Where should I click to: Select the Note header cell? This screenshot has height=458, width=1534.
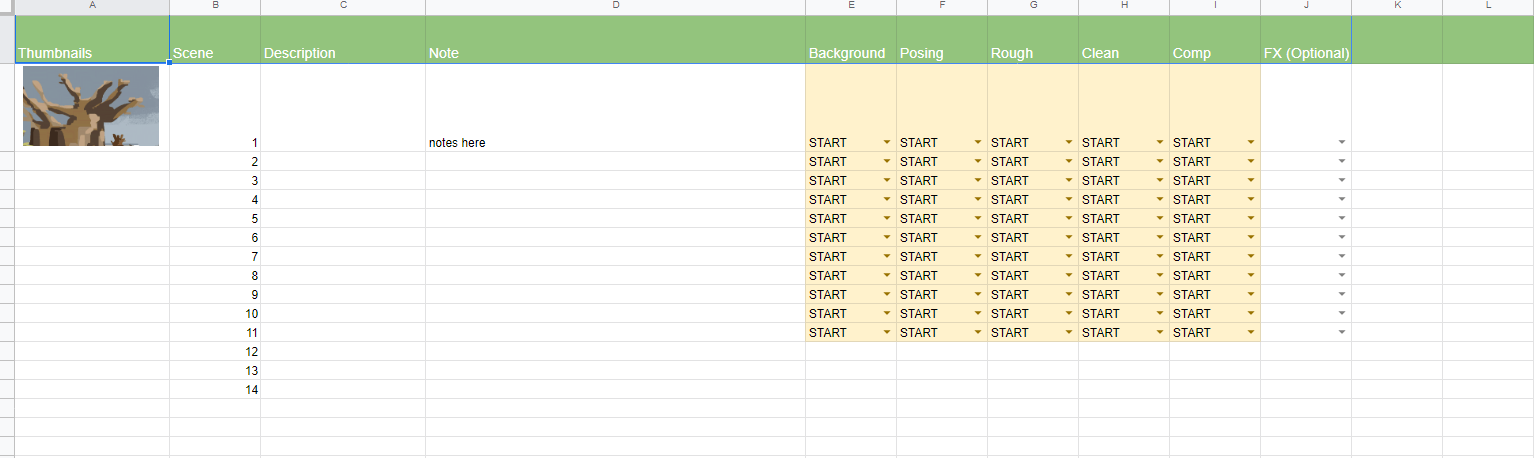(615, 40)
